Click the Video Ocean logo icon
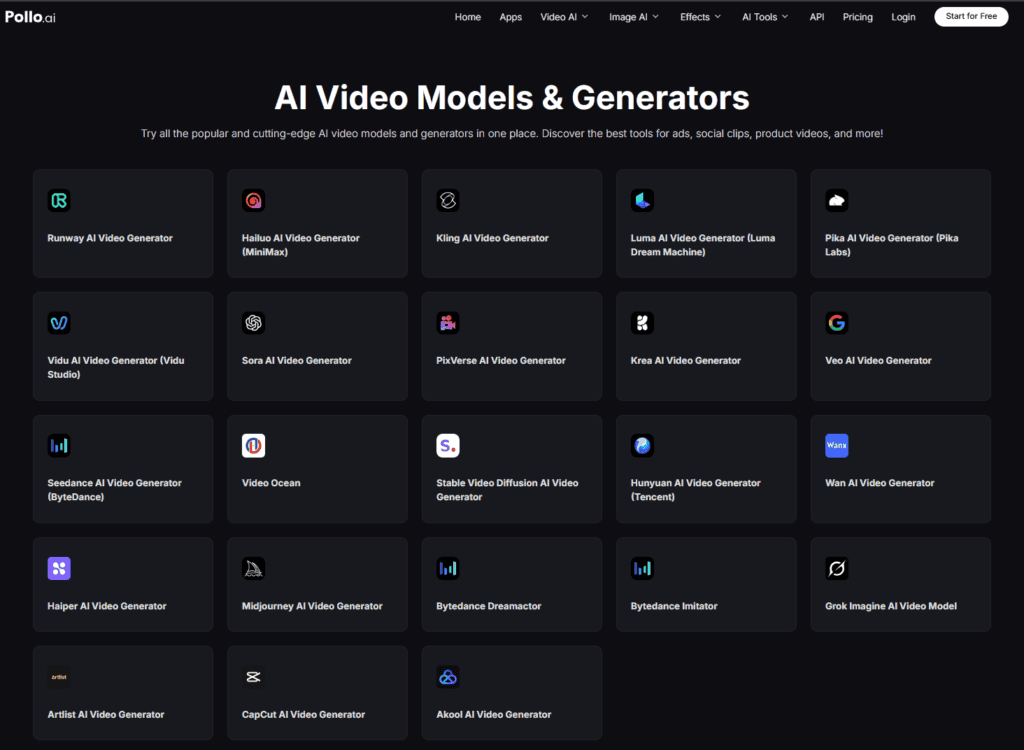 pyautogui.click(x=253, y=446)
